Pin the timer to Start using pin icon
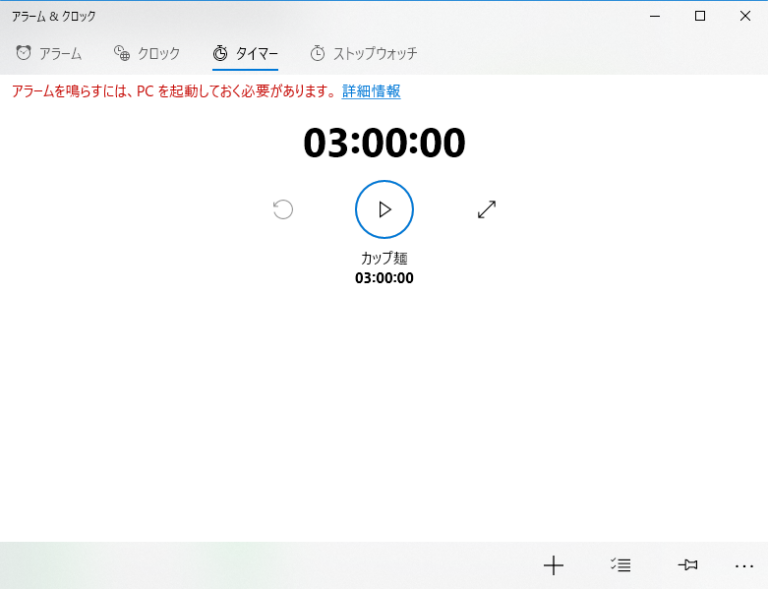768x589 pixels. pyautogui.click(x=687, y=566)
